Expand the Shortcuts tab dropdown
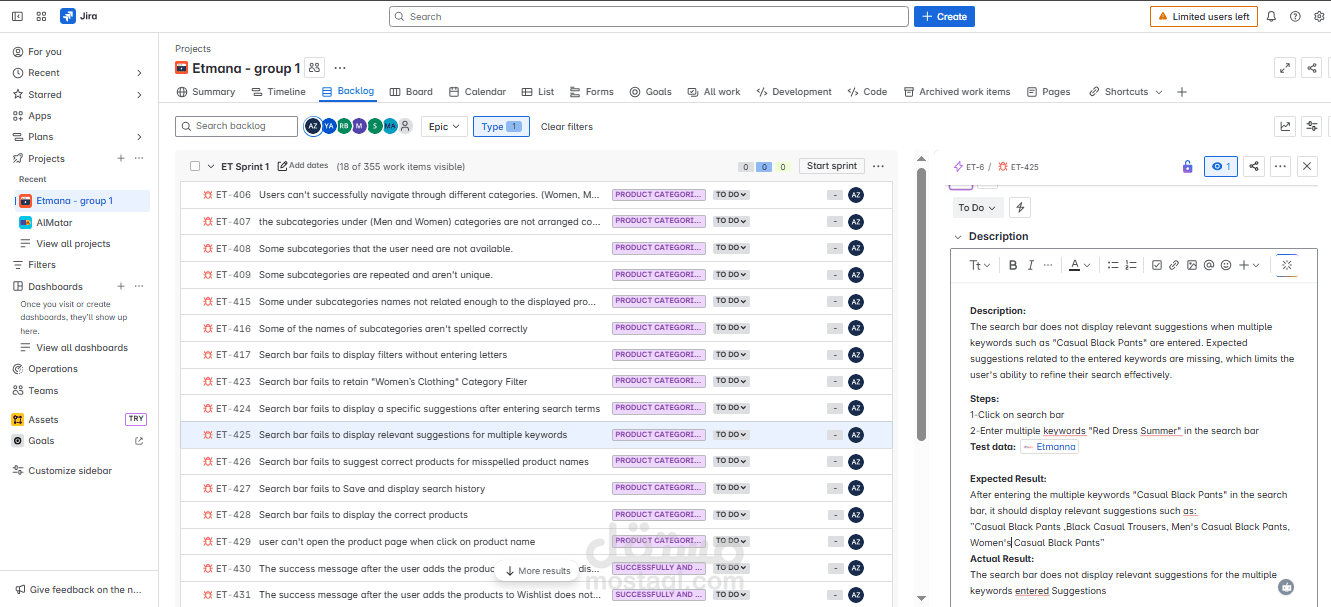Viewport: 1331px width, 607px height. 1159,92
